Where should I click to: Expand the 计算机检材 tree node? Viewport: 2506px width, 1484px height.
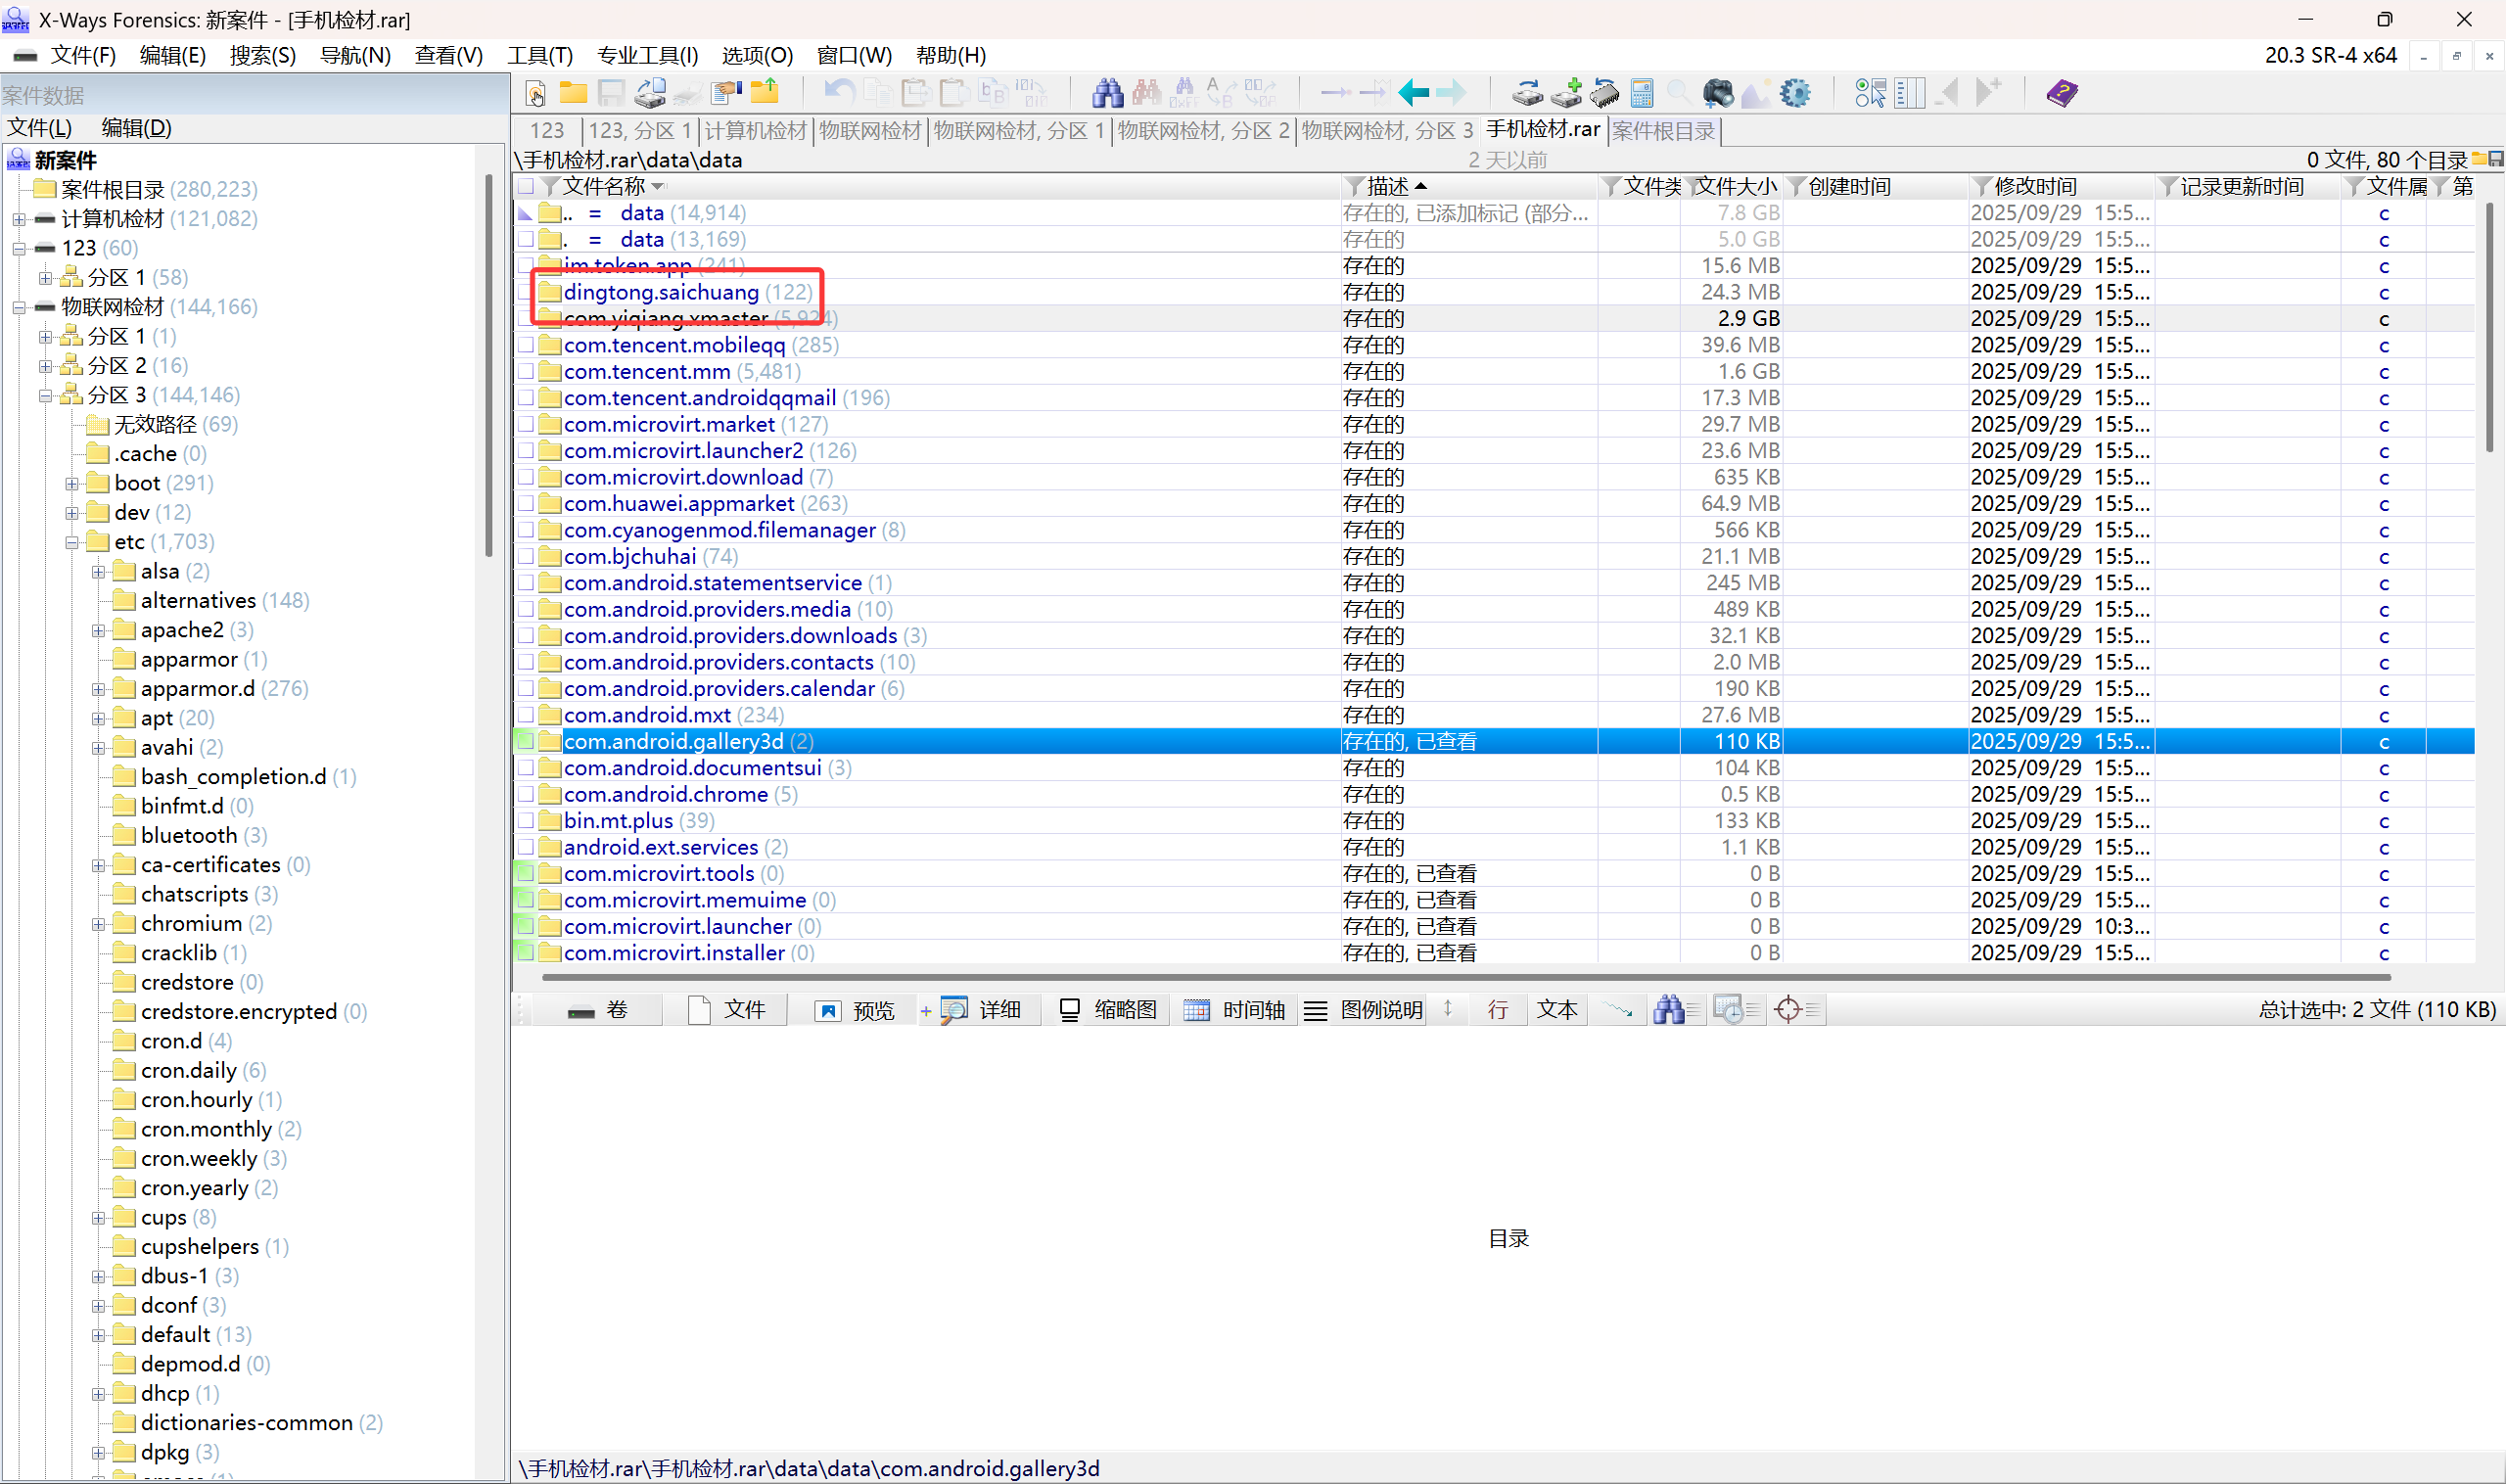tap(19, 219)
